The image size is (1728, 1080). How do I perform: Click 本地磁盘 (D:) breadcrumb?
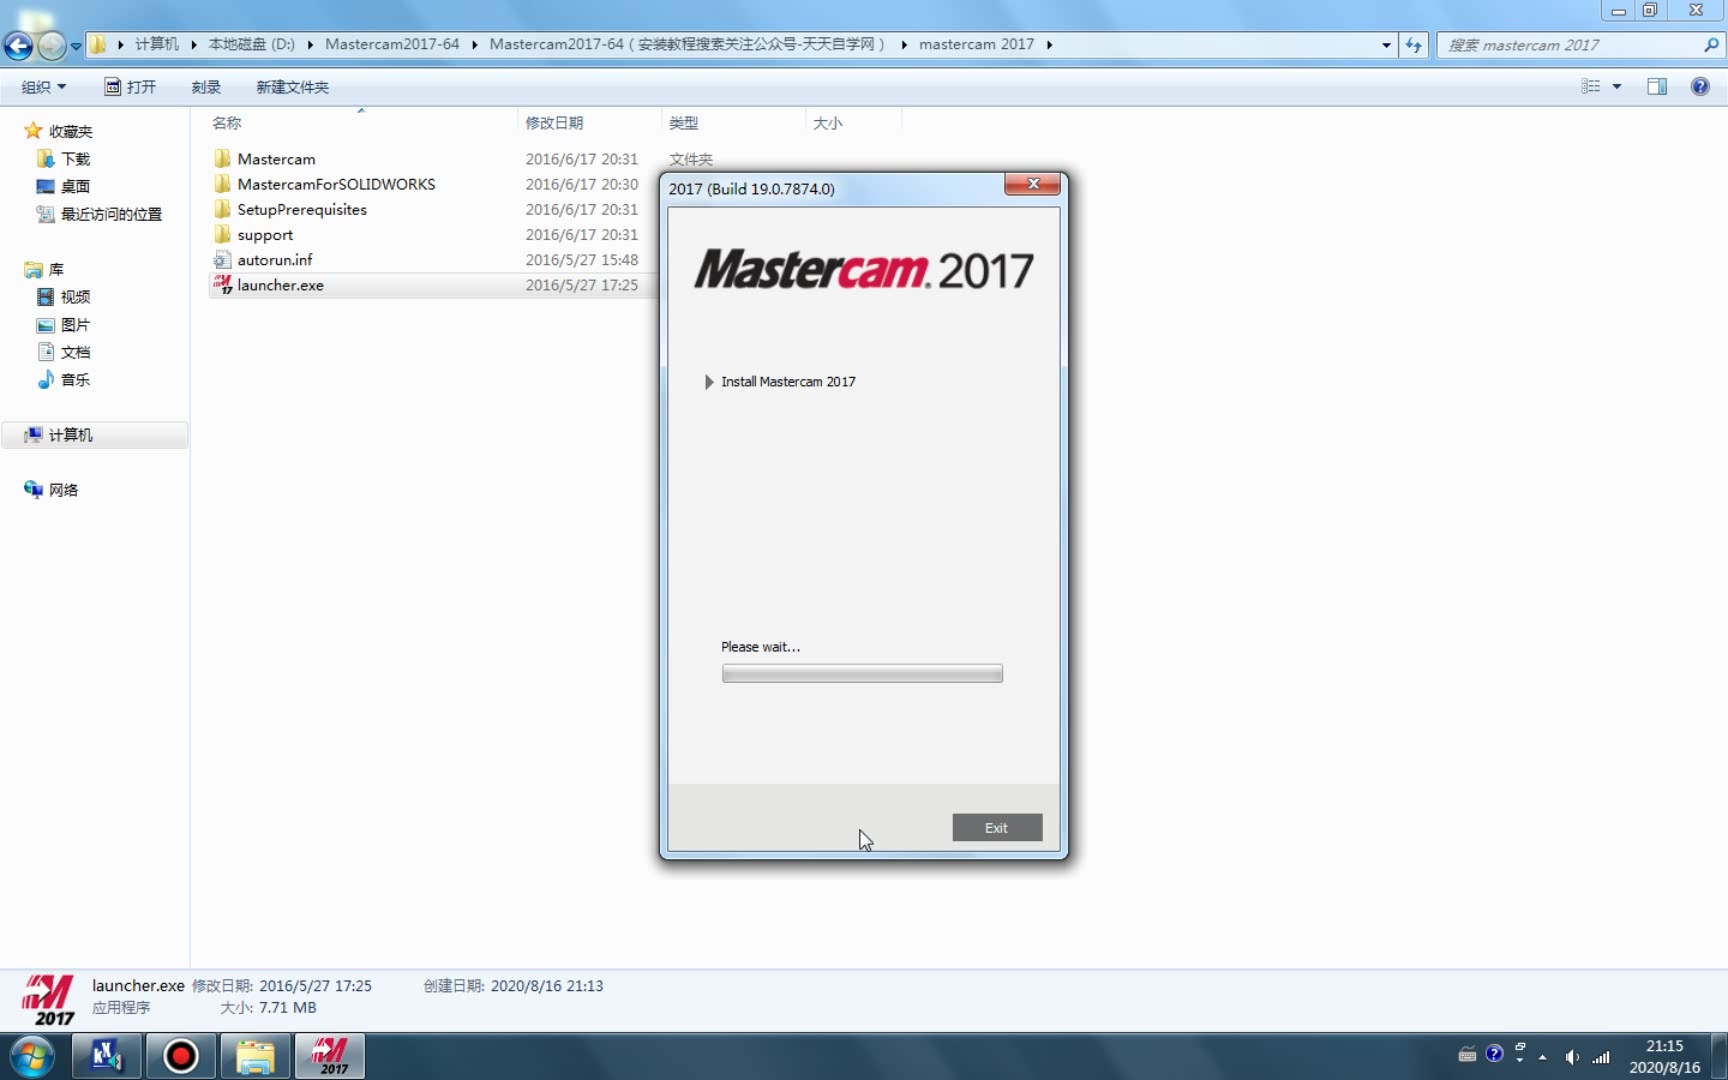tap(251, 45)
